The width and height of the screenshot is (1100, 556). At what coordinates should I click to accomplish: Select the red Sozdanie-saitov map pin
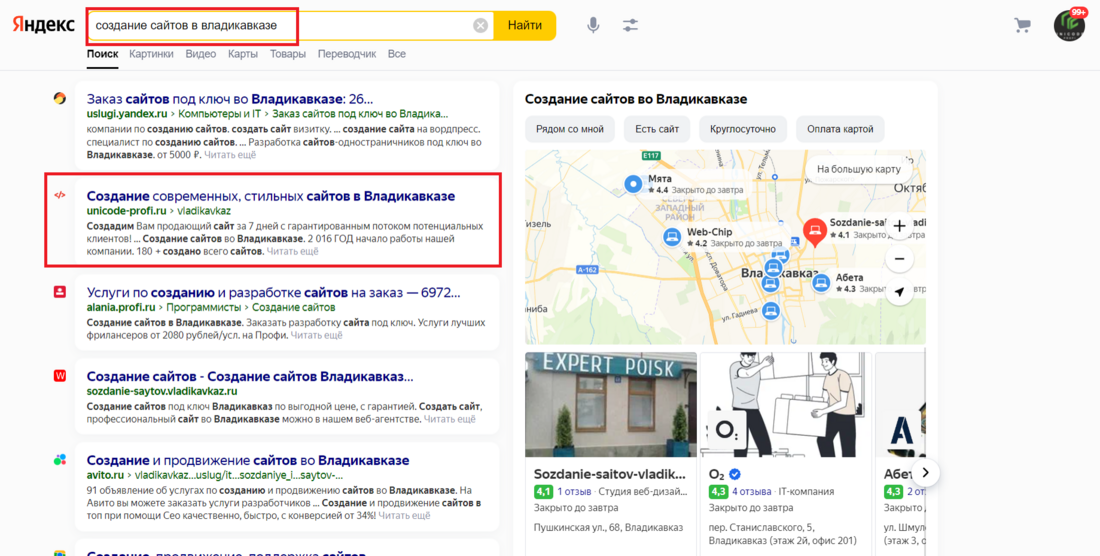[814, 232]
